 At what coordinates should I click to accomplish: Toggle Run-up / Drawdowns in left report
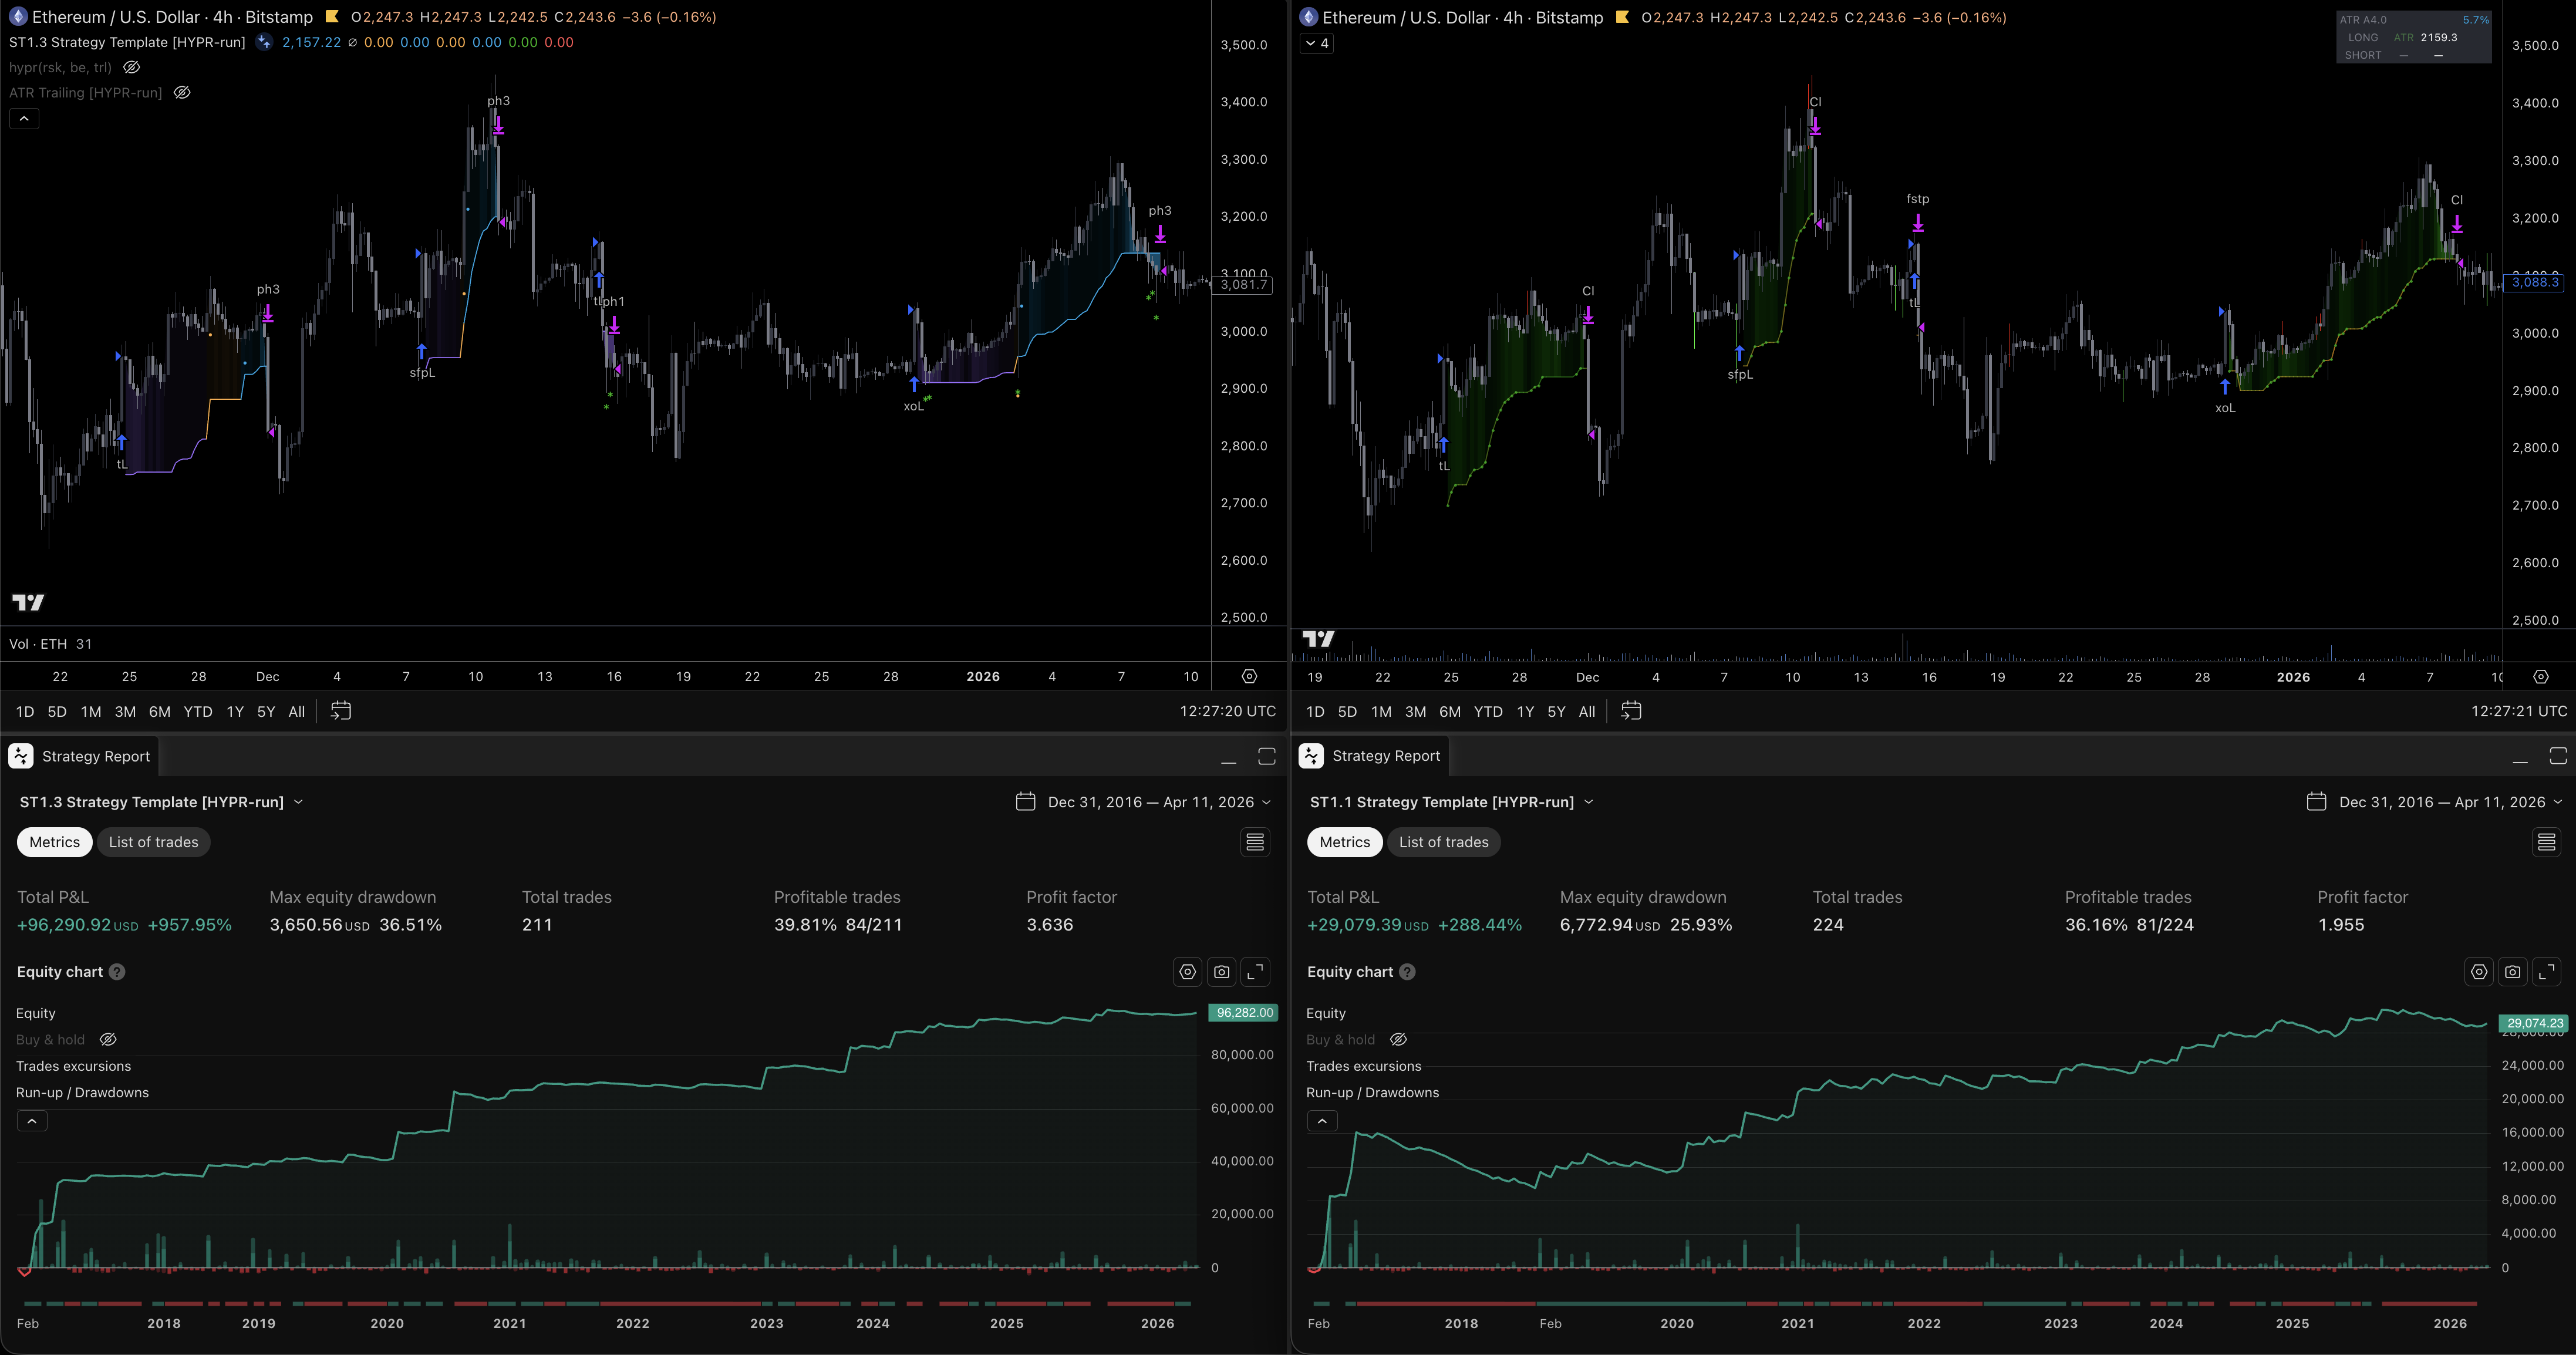pos(82,1093)
